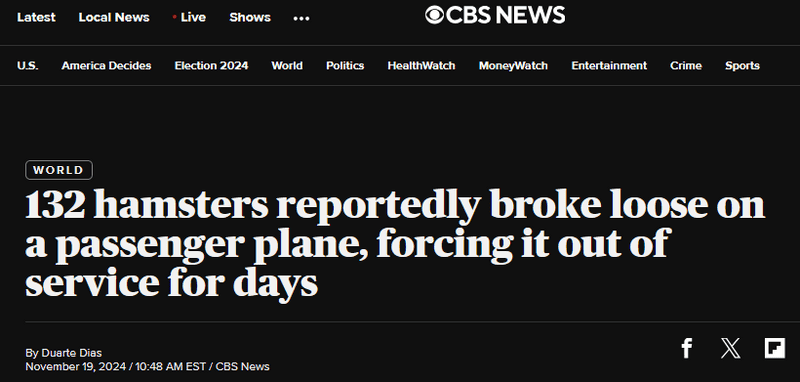Go to World news section
This screenshot has width=800, height=382.
[x=287, y=66]
